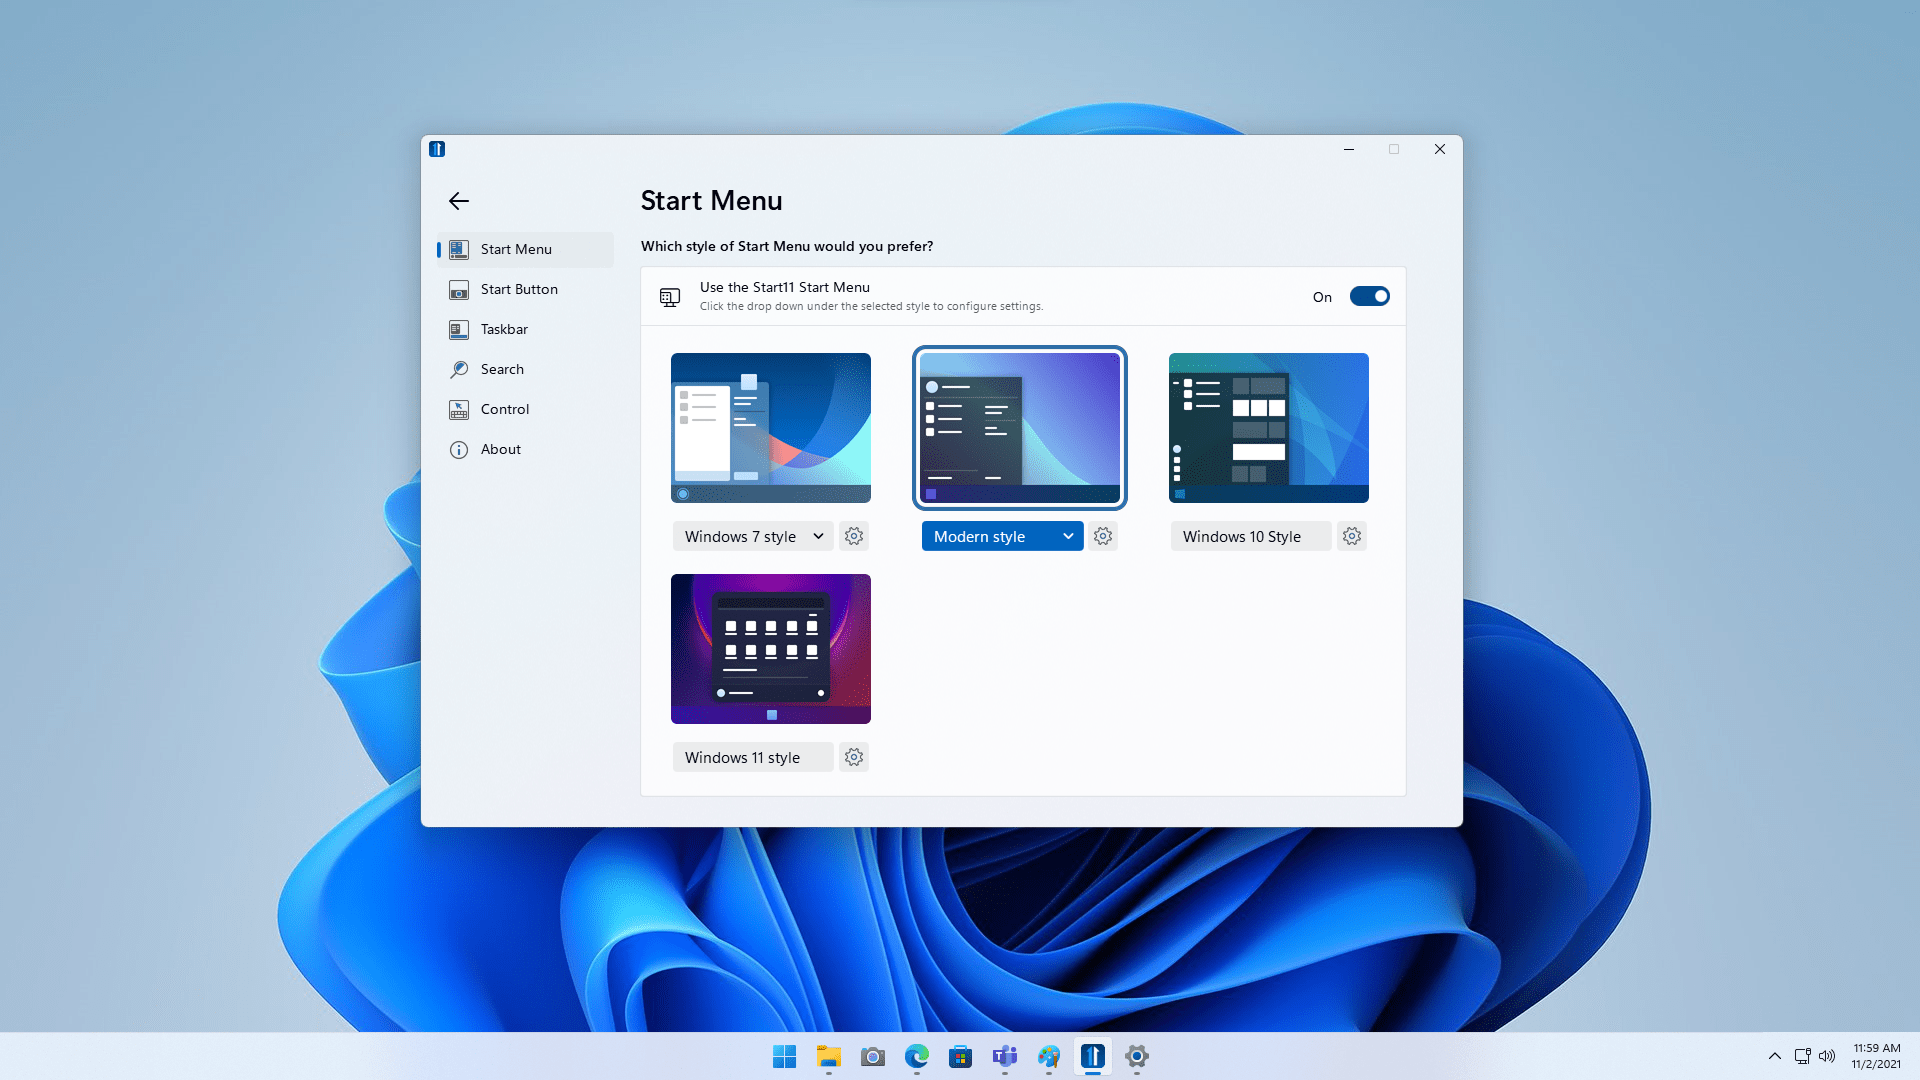Click the Windows 11 style settings gear icon
This screenshot has height=1080, width=1920.
pos(855,757)
